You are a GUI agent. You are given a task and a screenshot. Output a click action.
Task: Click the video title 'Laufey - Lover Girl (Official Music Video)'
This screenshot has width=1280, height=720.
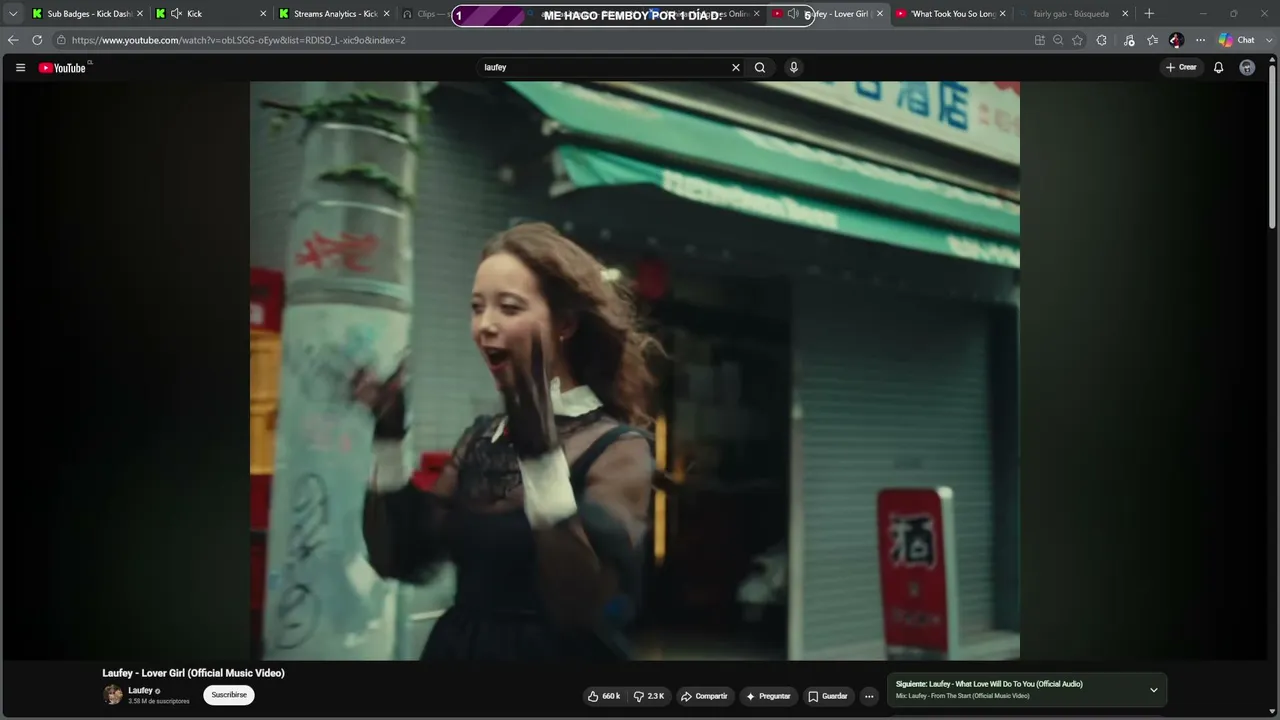pyautogui.click(x=193, y=673)
